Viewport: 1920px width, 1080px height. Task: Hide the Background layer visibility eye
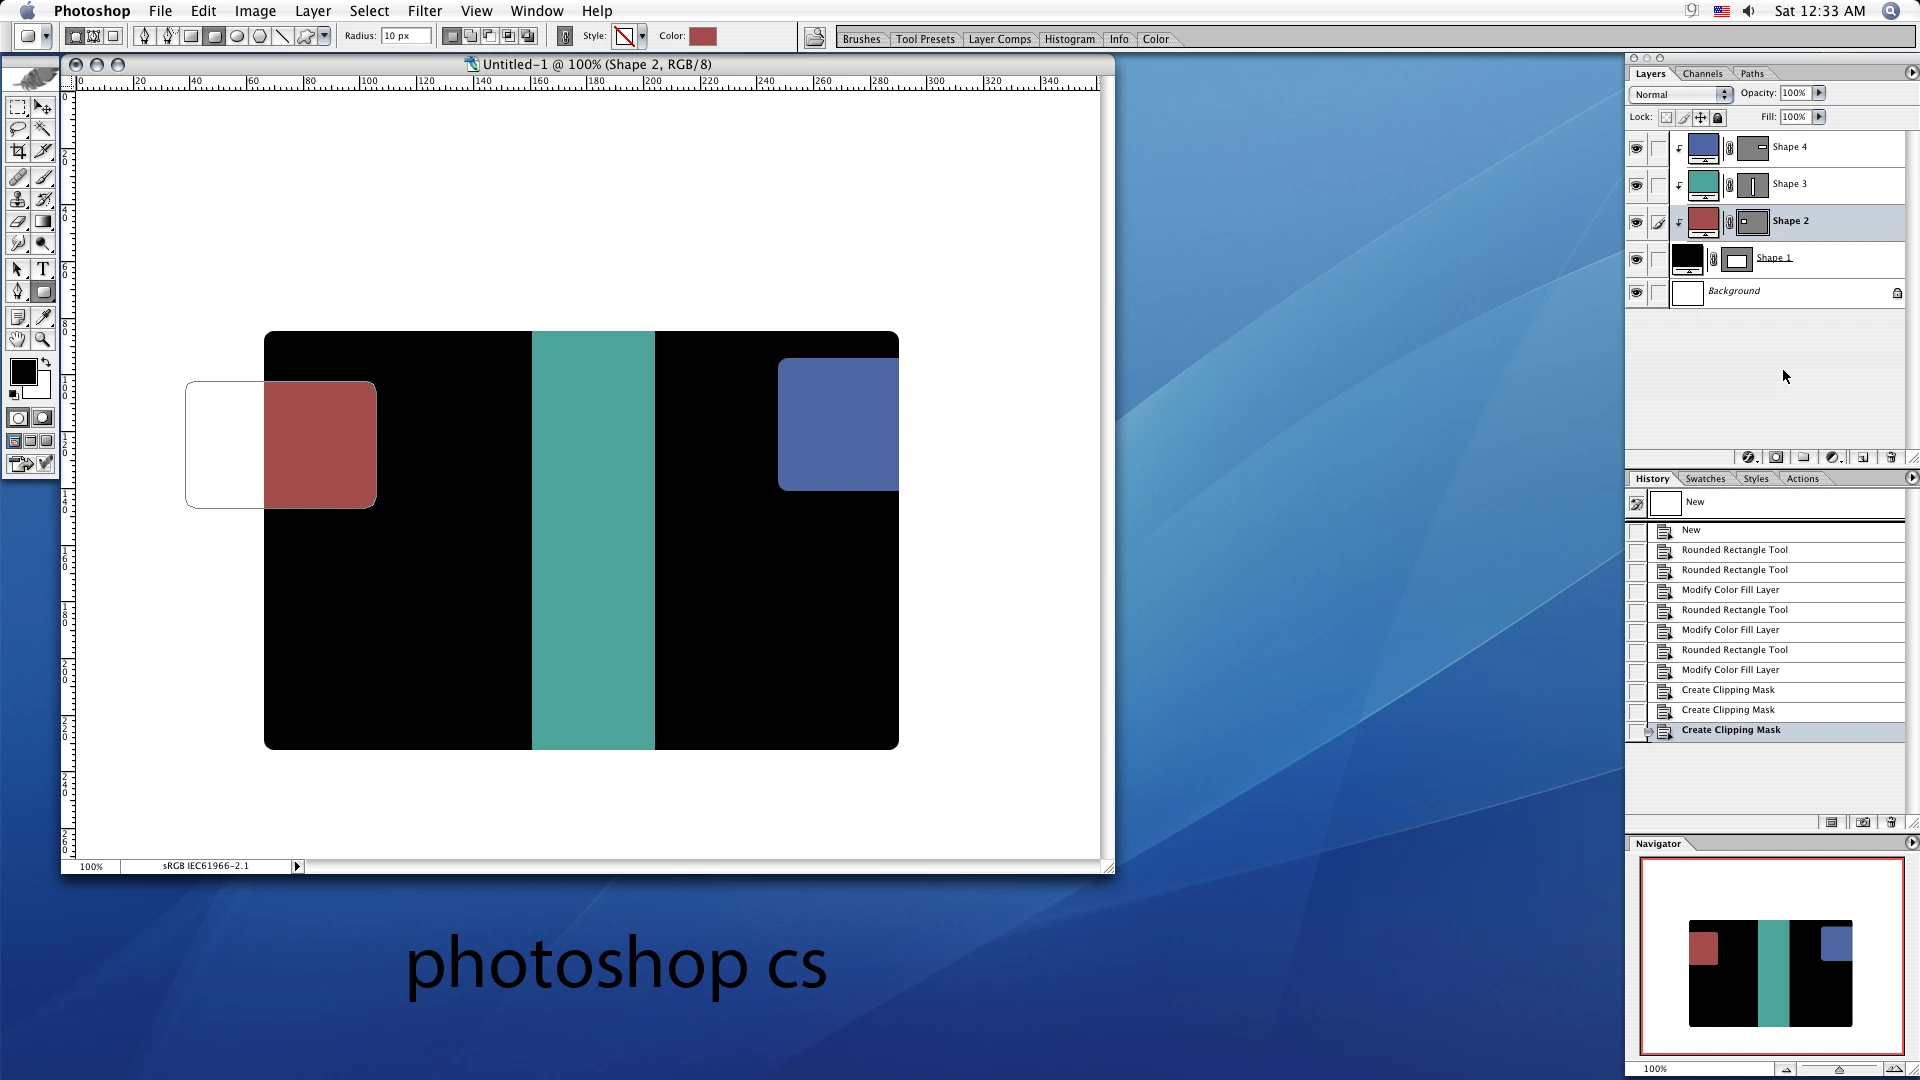click(1636, 293)
